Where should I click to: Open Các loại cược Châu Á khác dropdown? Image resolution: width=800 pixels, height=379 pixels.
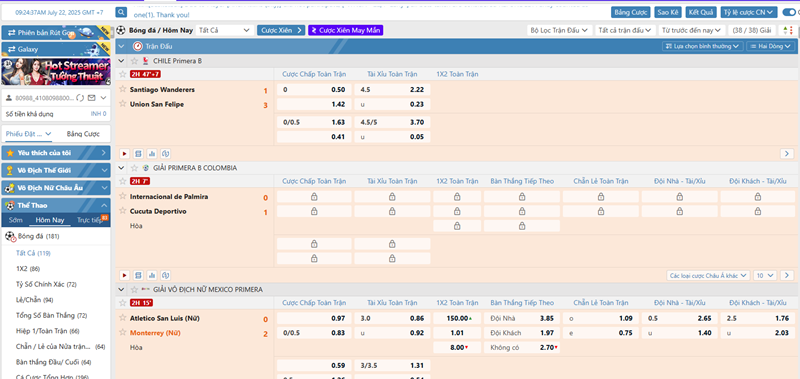tap(708, 275)
